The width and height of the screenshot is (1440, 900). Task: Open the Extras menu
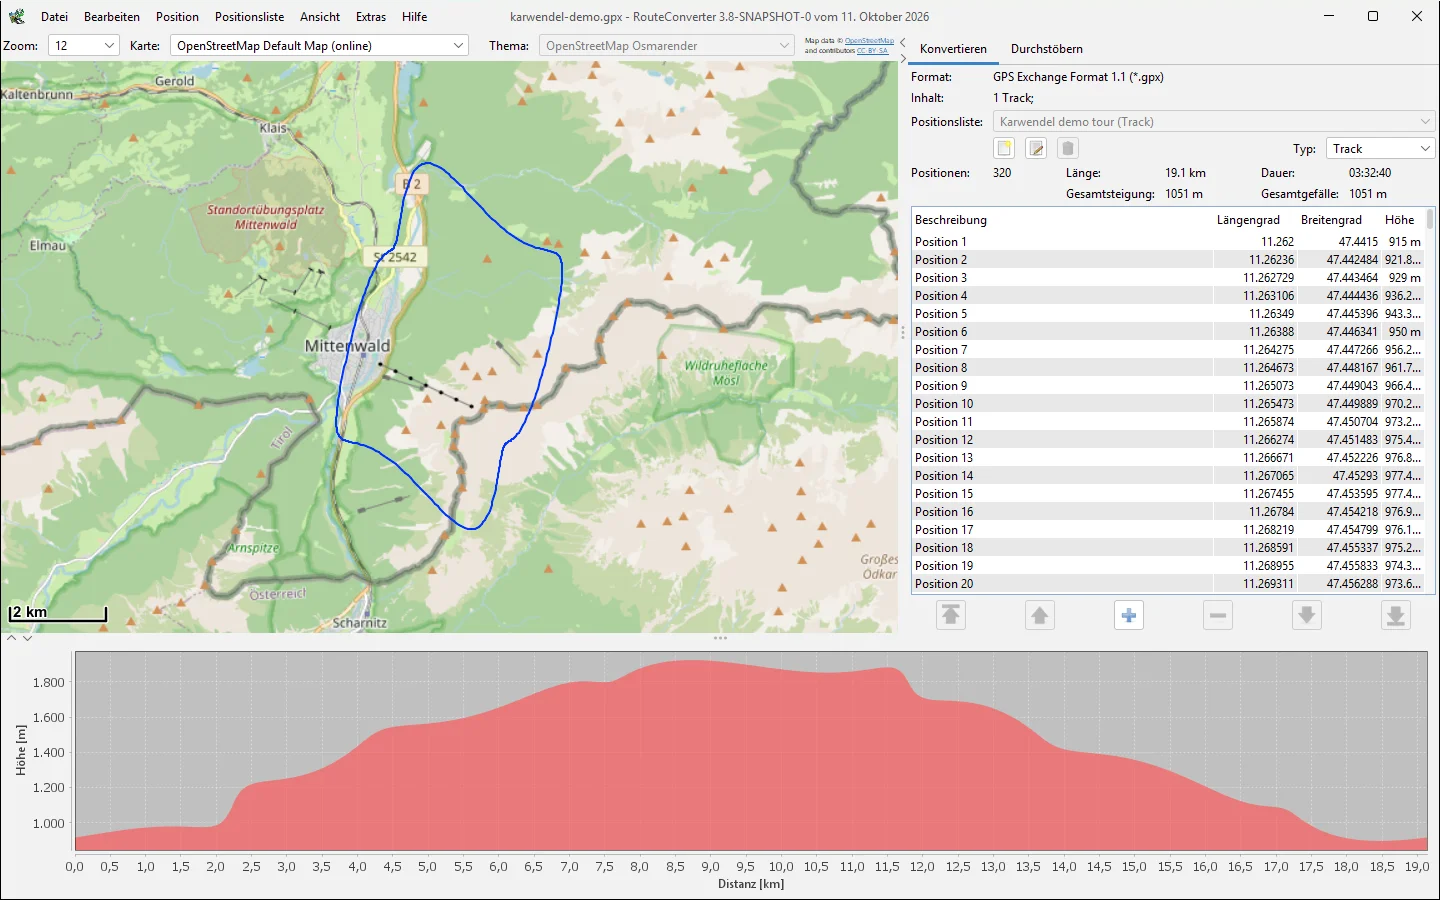(x=371, y=17)
